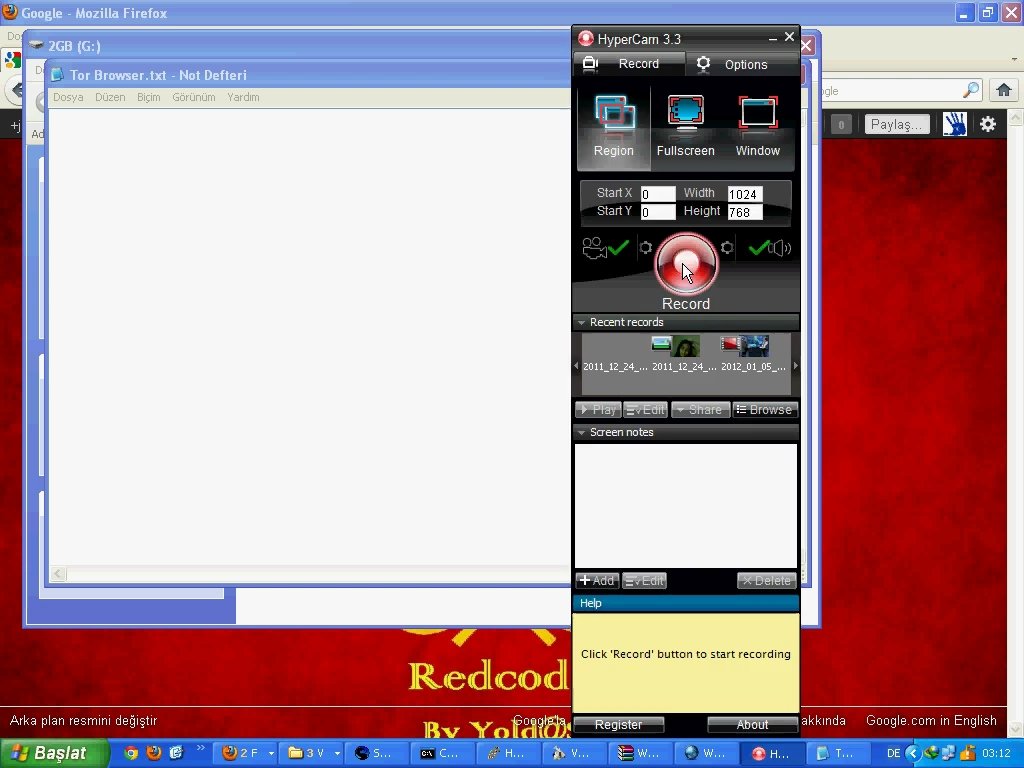1024x768 pixels.
Task: Open Google settings gear icon
Action: tap(987, 124)
